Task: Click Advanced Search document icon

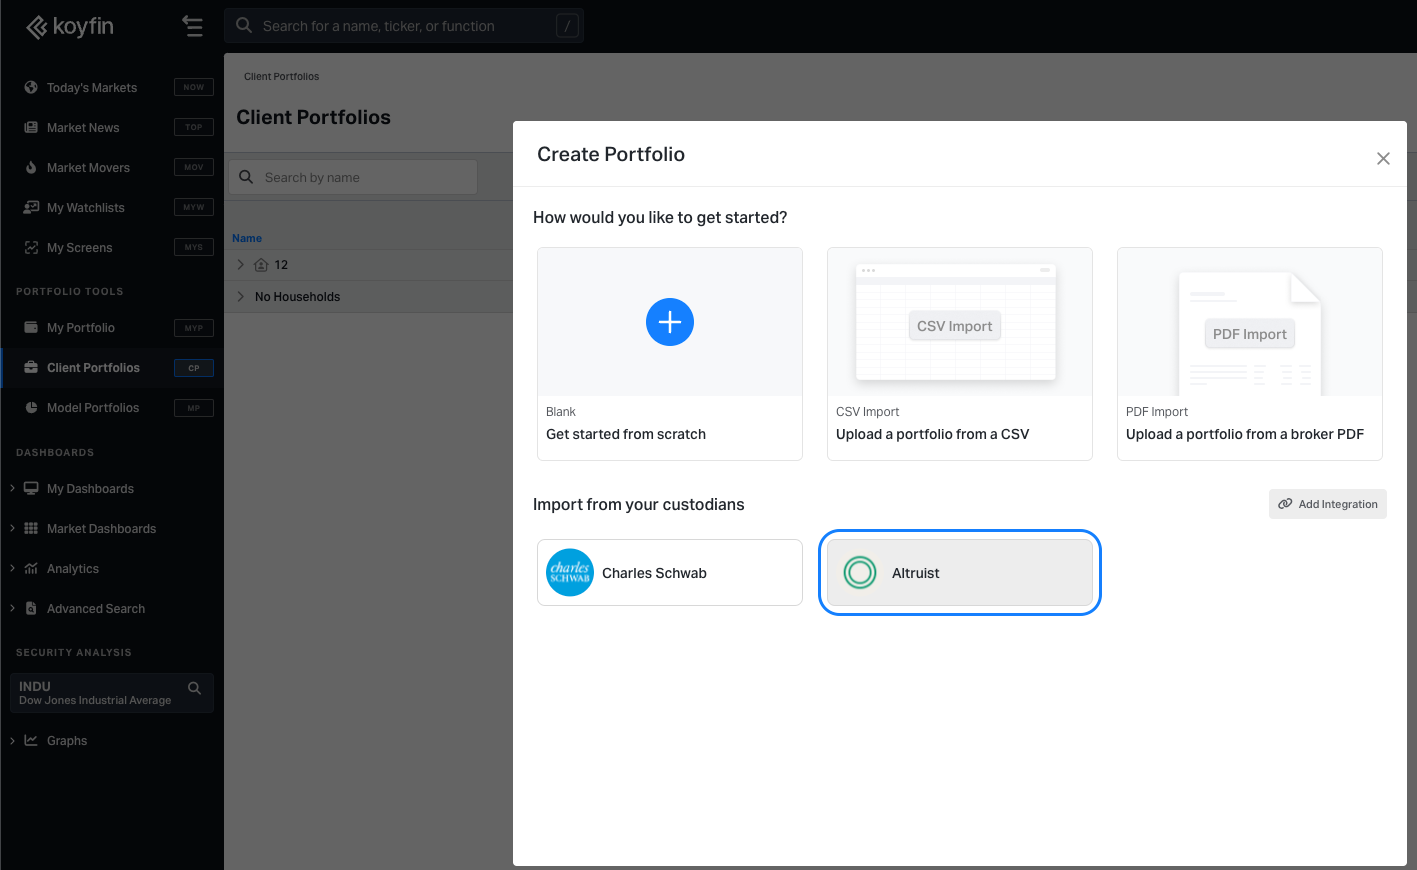Action: tap(31, 608)
